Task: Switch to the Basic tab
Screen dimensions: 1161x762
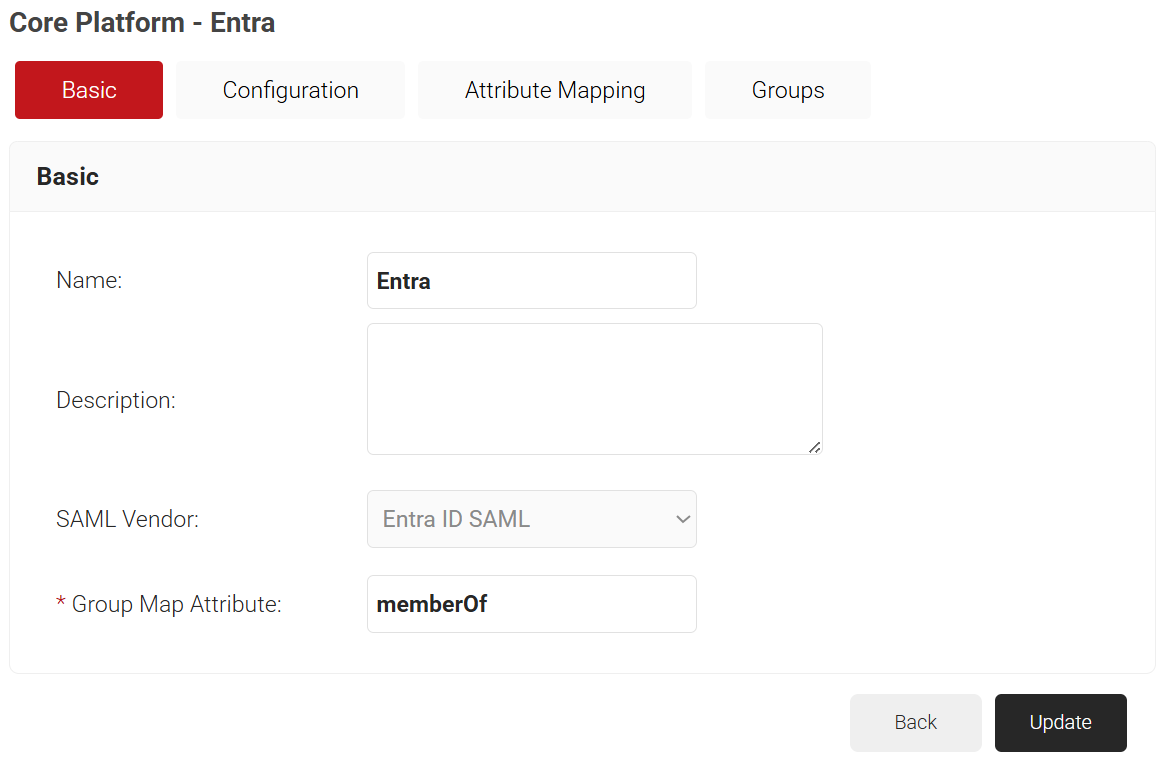Action: tap(89, 90)
